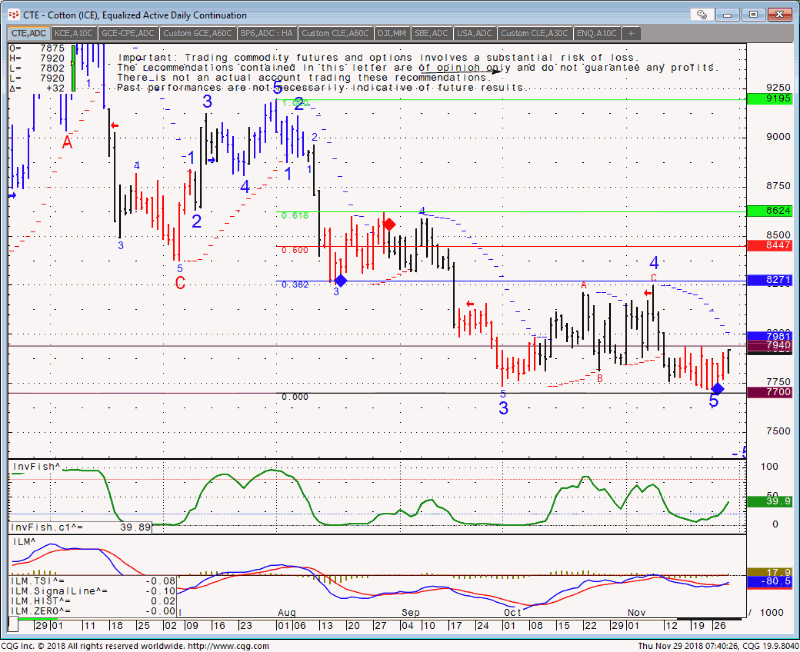This screenshot has height=652, width=800.
Task: Click the large blue 4 wave label in November
Action: tap(654, 263)
